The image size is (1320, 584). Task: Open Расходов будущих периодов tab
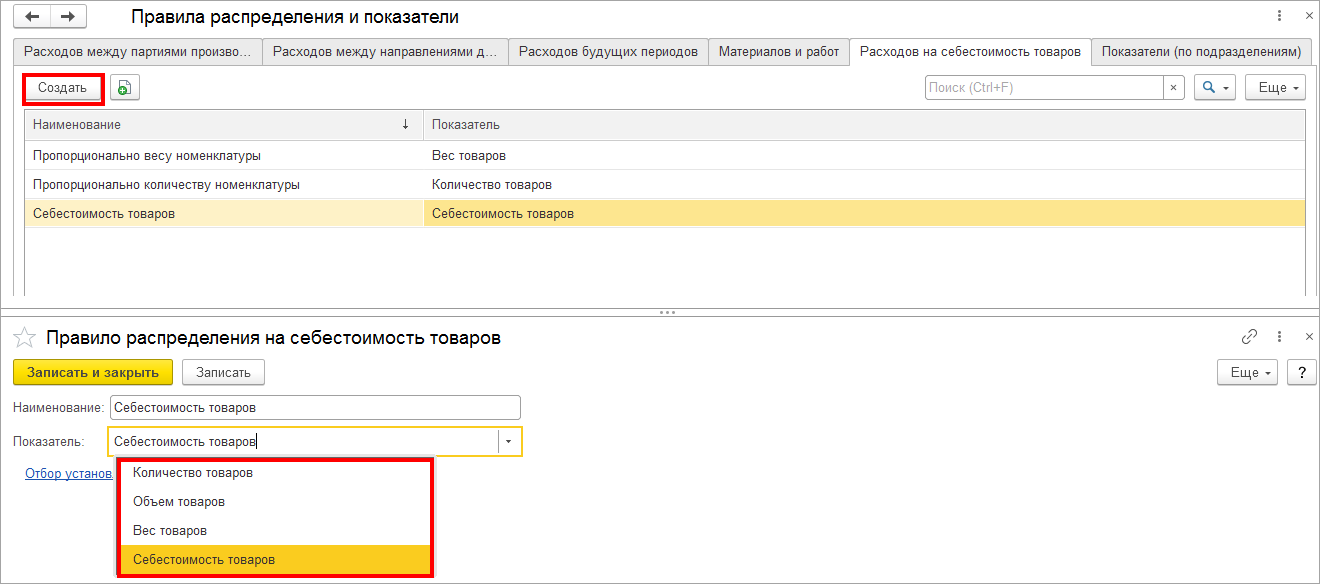pos(608,52)
